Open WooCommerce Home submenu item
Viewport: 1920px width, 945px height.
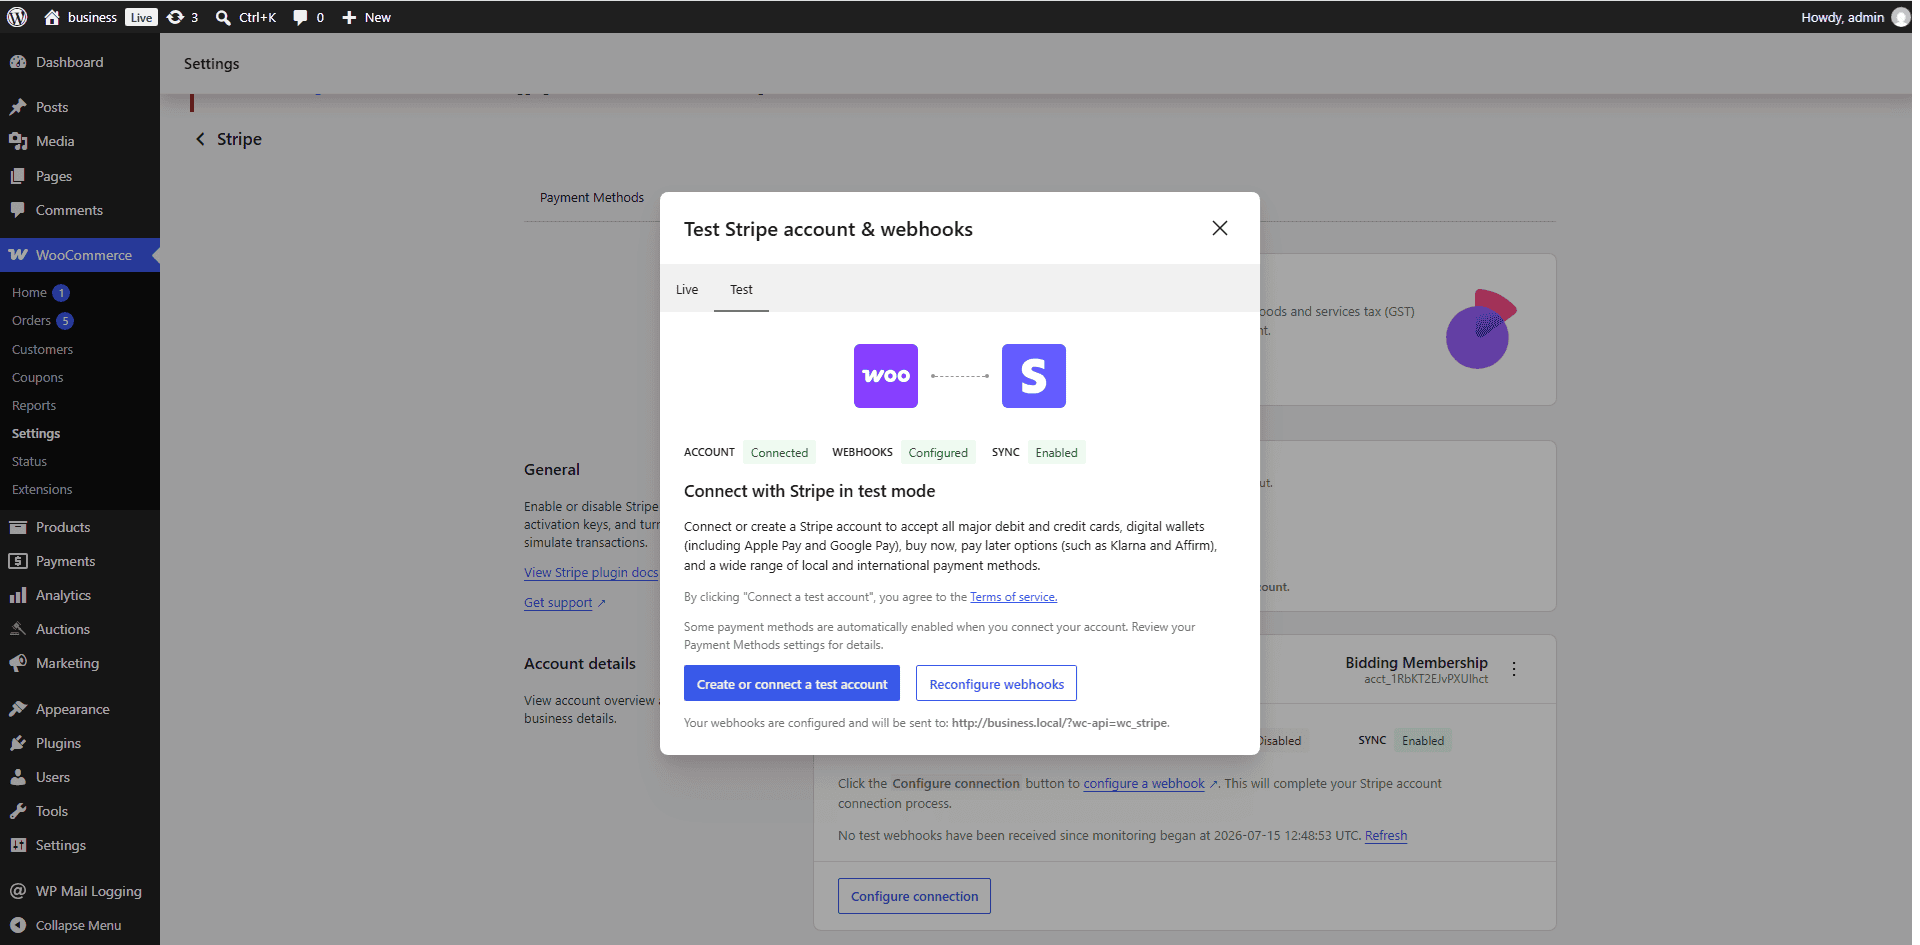tap(29, 293)
